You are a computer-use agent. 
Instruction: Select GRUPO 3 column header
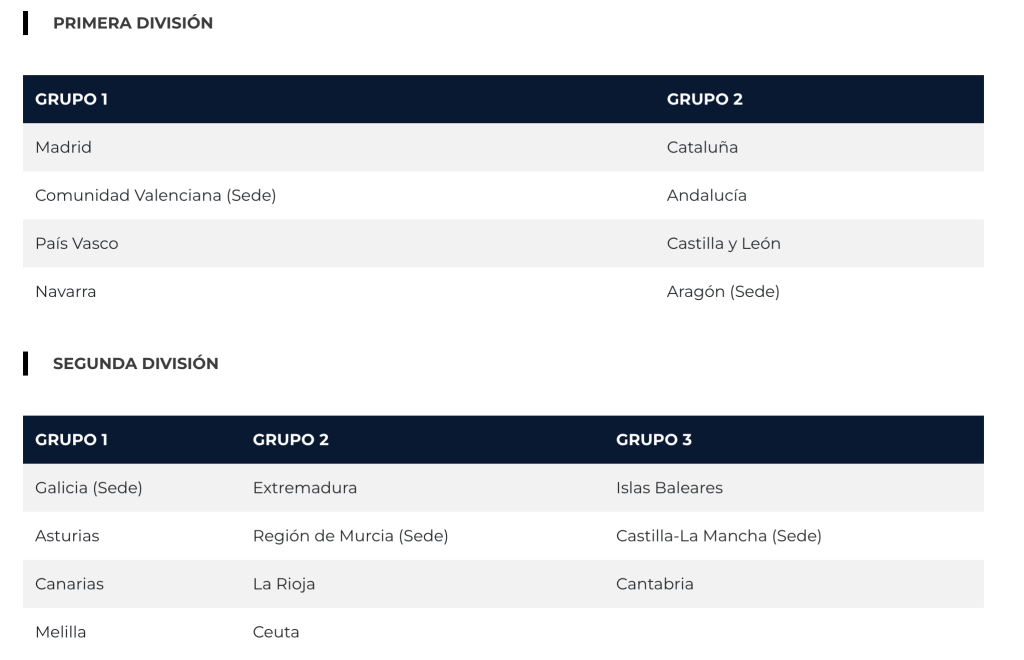[653, 439]
